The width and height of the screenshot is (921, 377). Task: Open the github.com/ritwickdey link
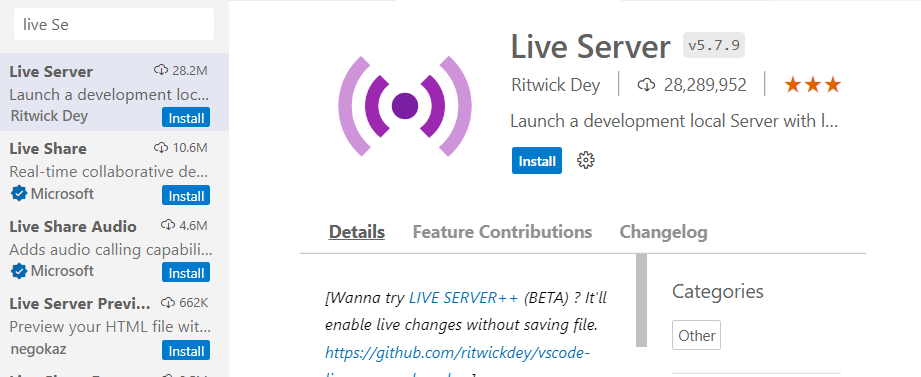tap(457, 352)
